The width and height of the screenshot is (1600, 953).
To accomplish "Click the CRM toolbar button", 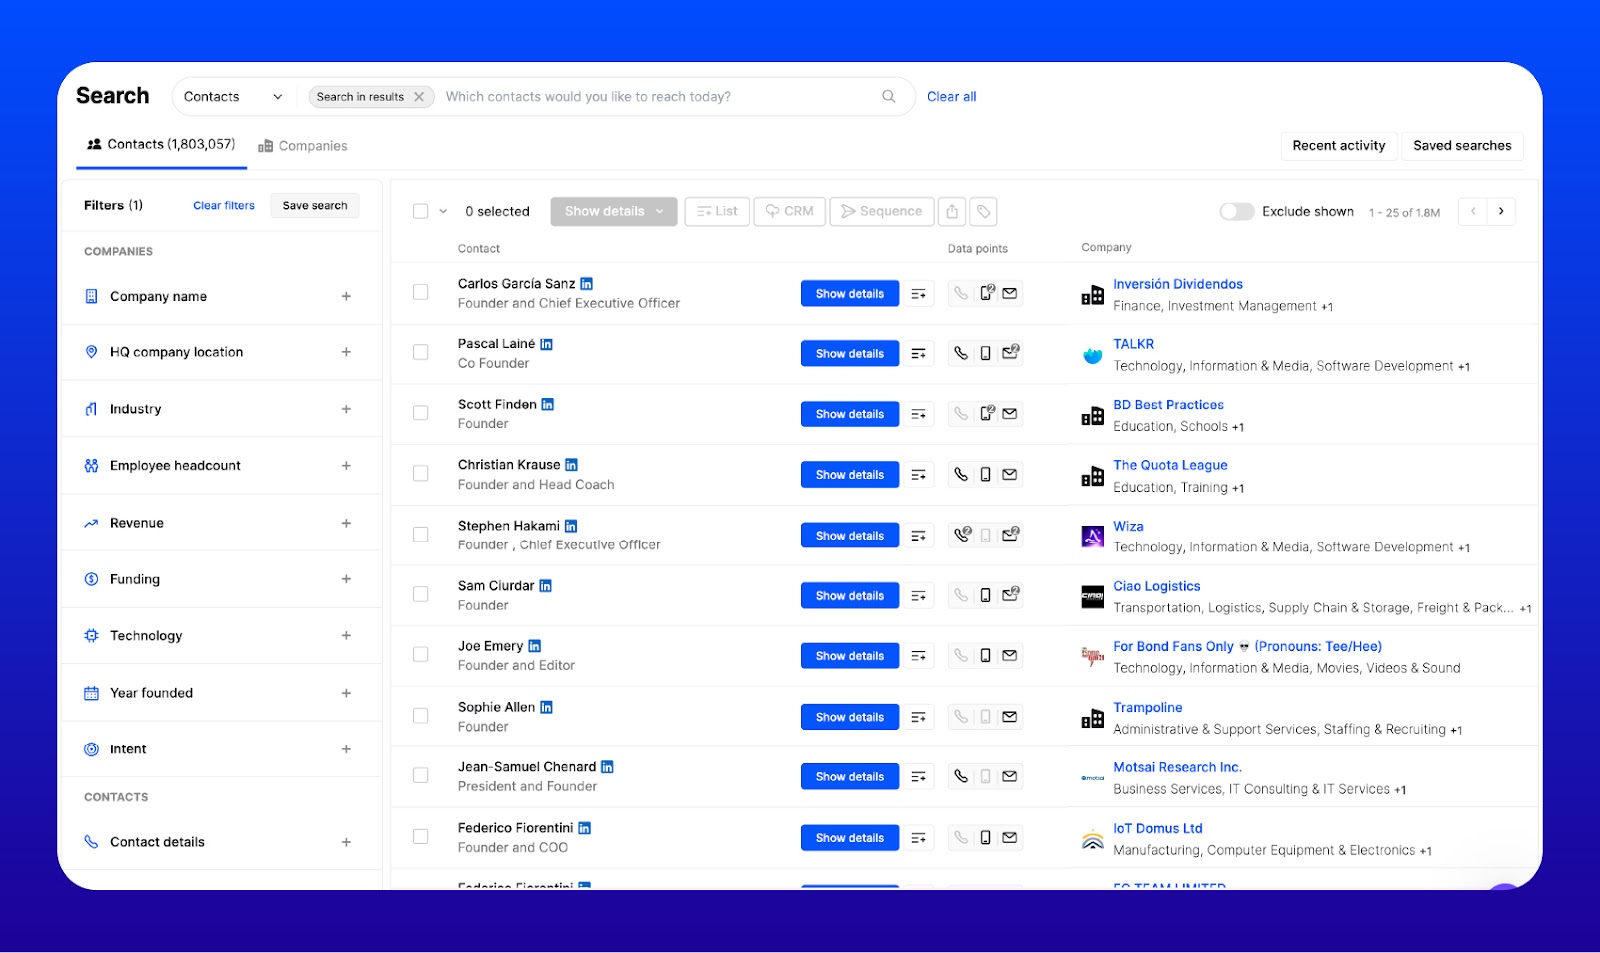I will click(790, 211).
